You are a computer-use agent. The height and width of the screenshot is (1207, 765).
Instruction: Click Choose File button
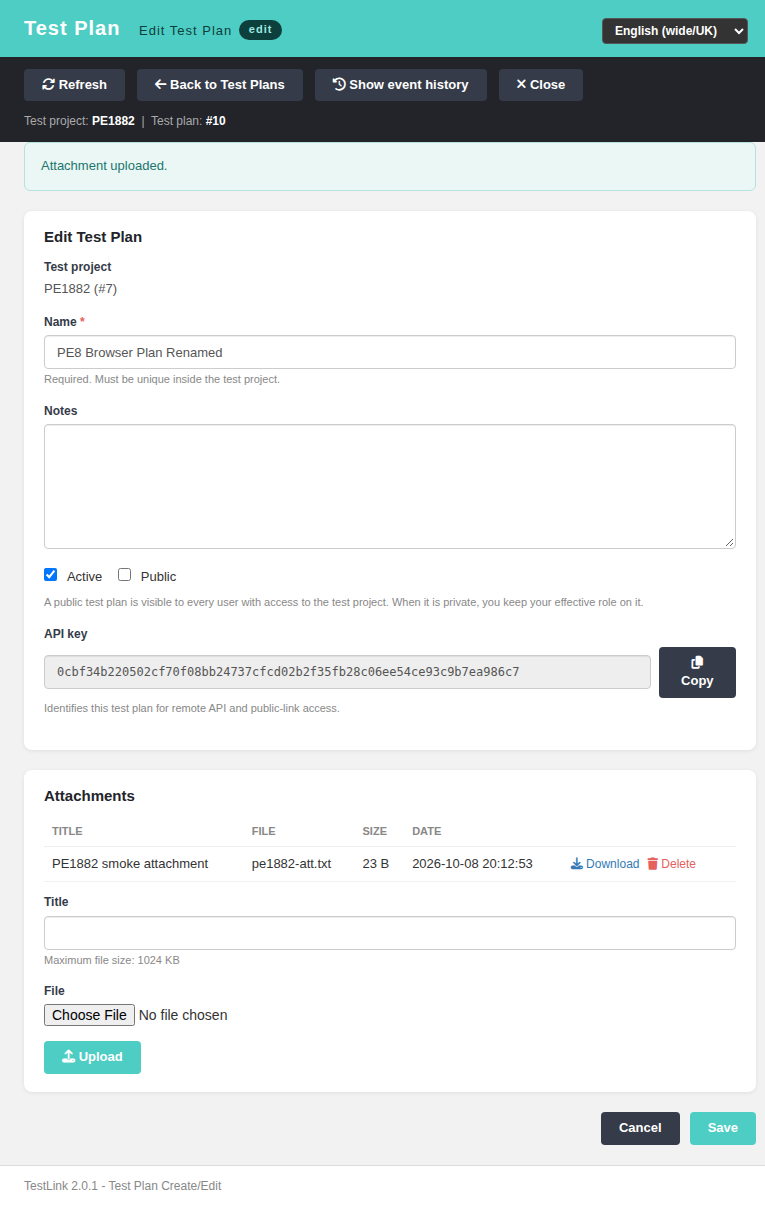[89, 1015]
